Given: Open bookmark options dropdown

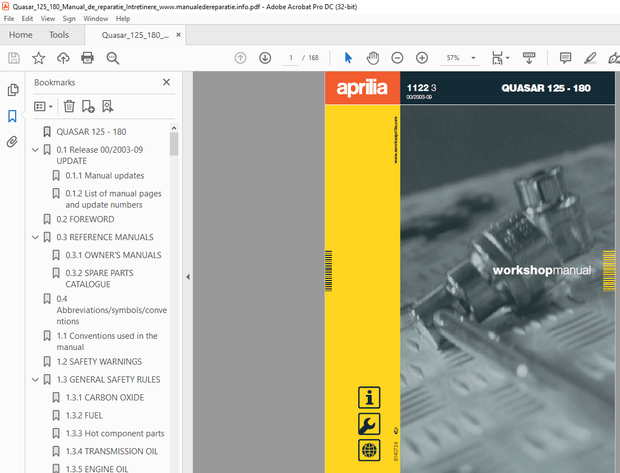Looking at the screenshot, I should coord(43,106).
